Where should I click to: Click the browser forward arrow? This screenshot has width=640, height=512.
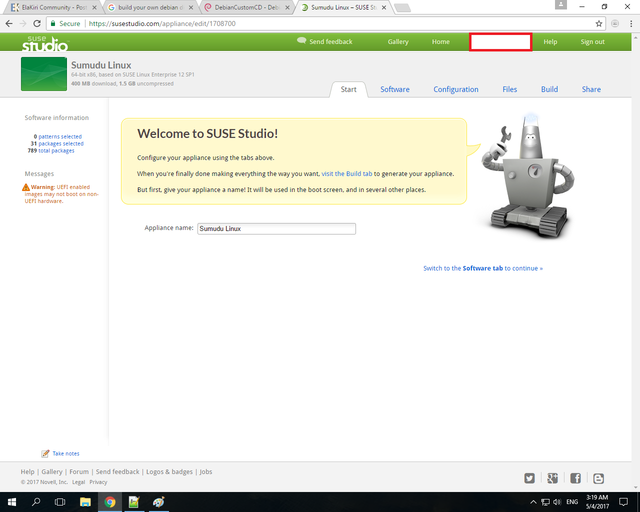point(23,24)
